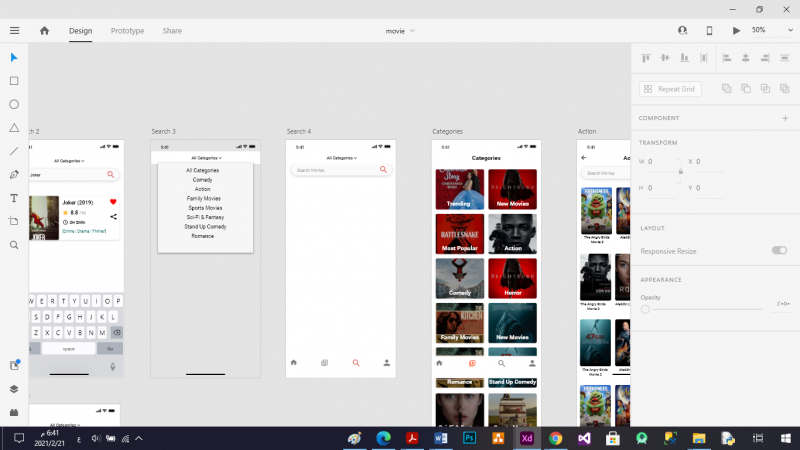Viewport: 800px width, 450px height.
Task: Apply boolean Add operation icon
Action: click(727, 89)
